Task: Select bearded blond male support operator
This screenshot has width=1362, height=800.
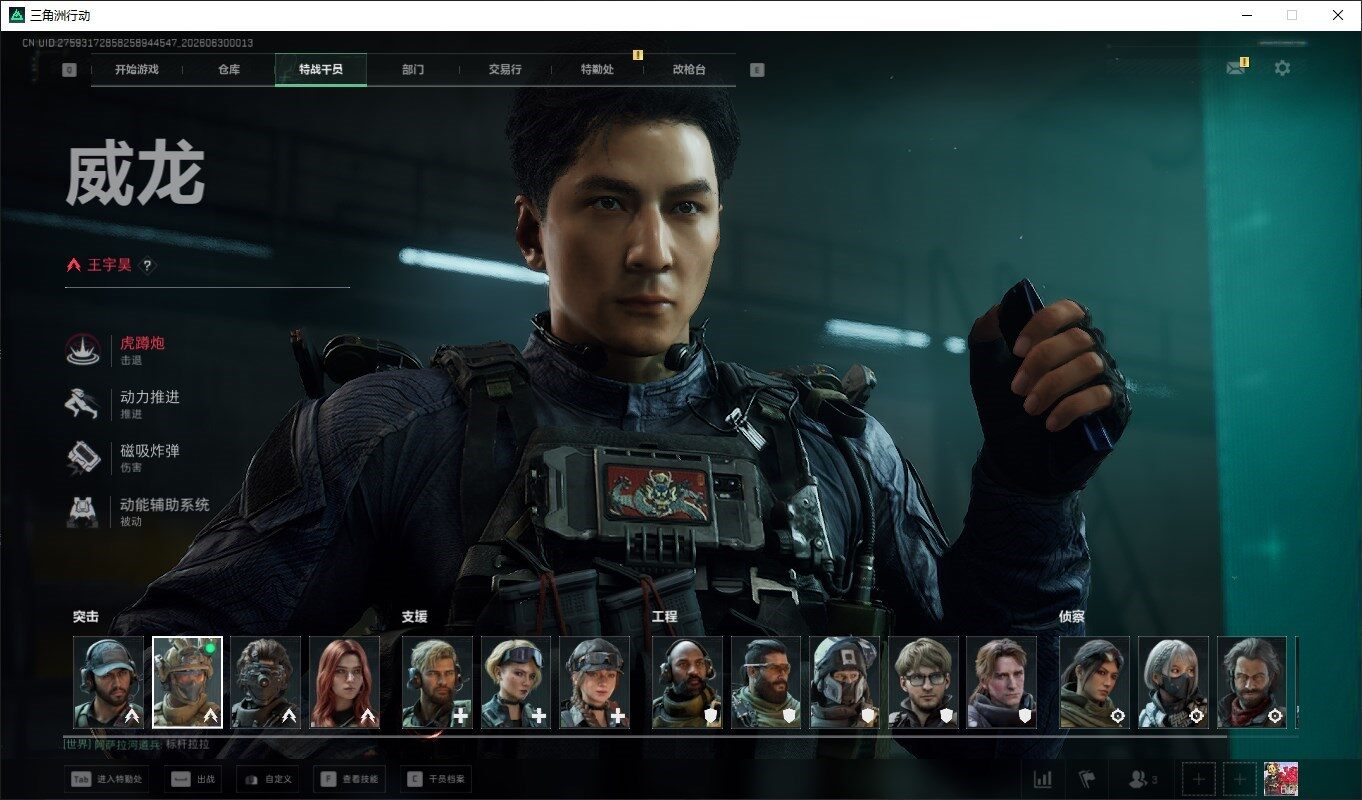Action: point(437,682)
